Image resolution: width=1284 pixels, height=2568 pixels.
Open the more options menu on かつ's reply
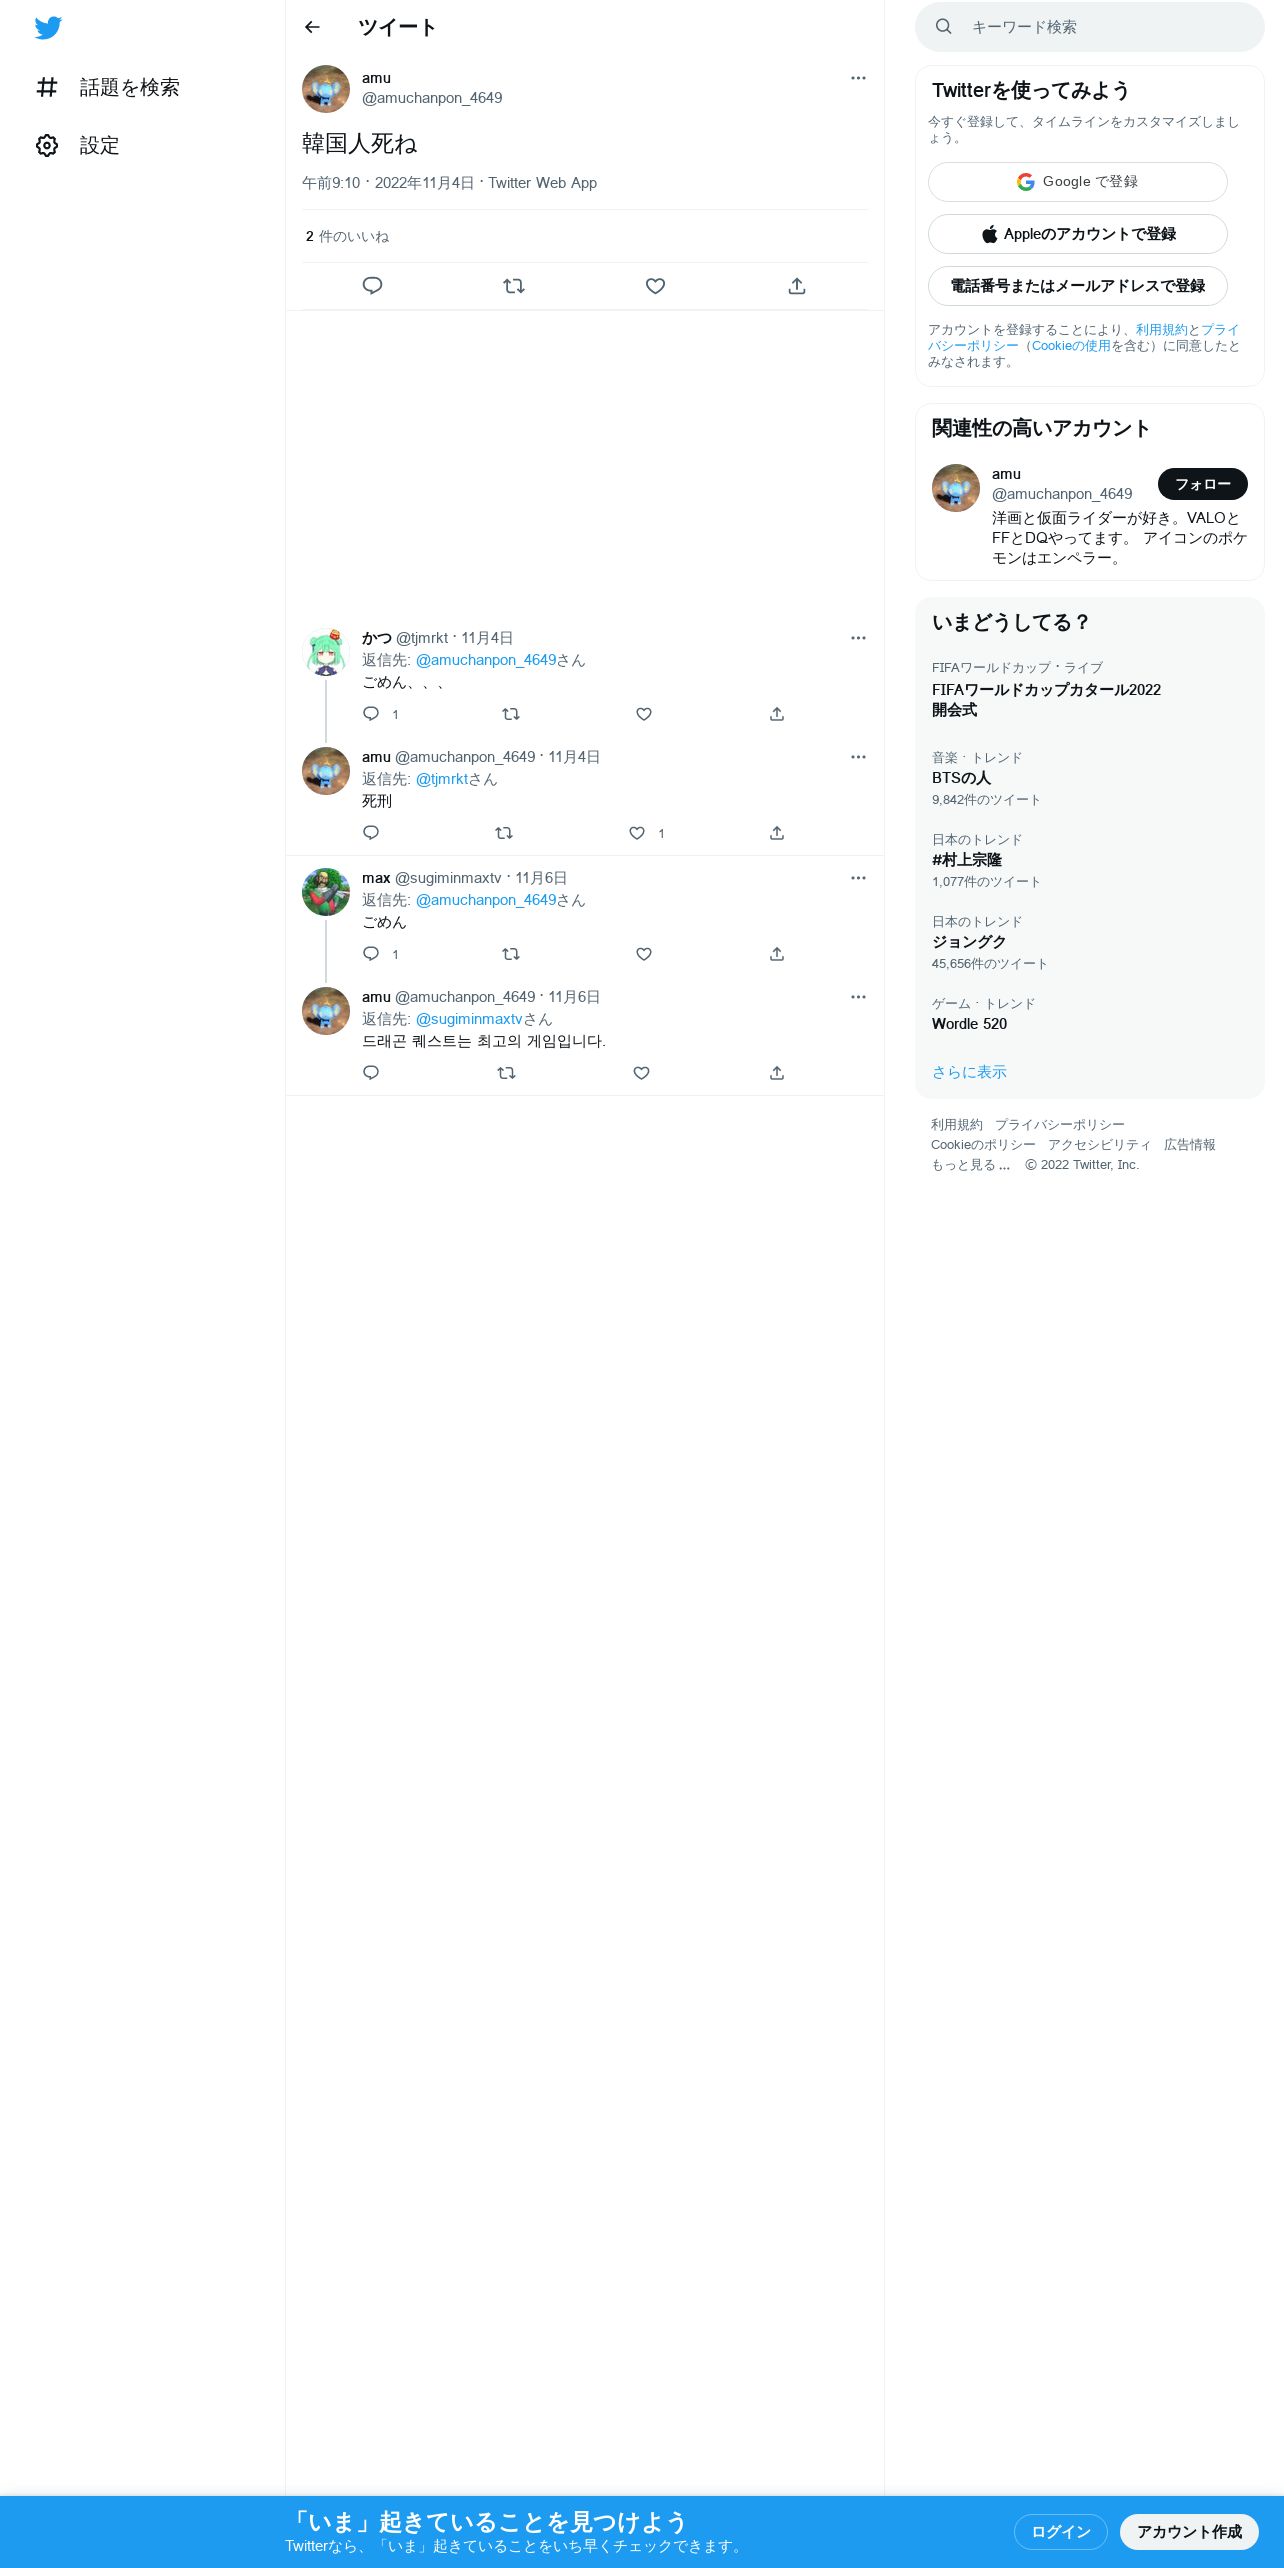(x=858, y=638)
